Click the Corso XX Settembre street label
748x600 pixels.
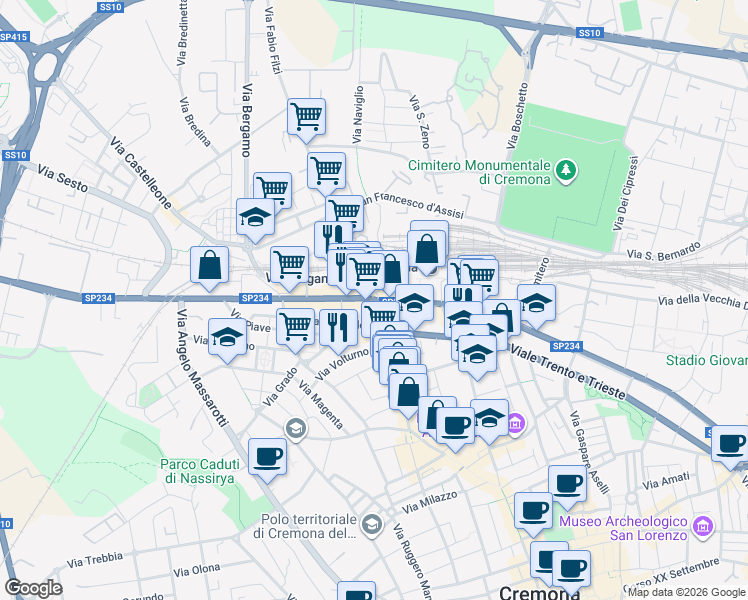click(671, 576)
